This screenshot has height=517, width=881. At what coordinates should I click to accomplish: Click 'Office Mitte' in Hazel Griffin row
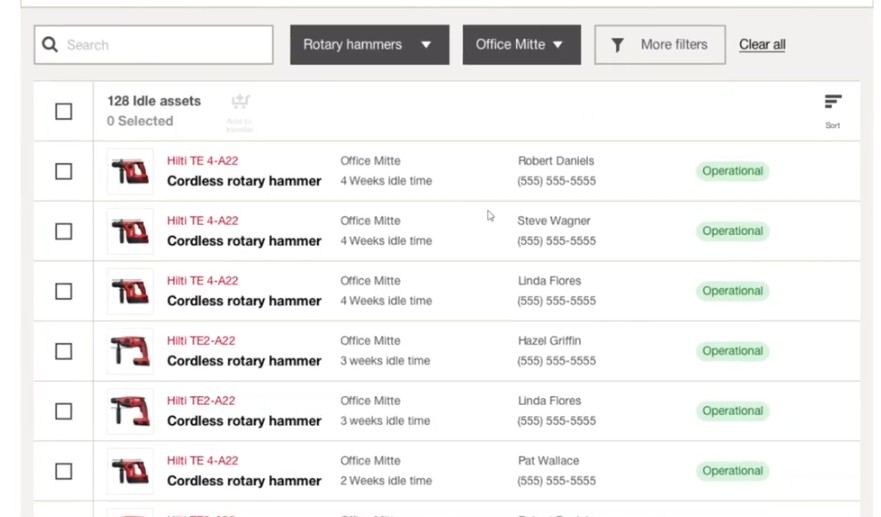pos(370,341)
